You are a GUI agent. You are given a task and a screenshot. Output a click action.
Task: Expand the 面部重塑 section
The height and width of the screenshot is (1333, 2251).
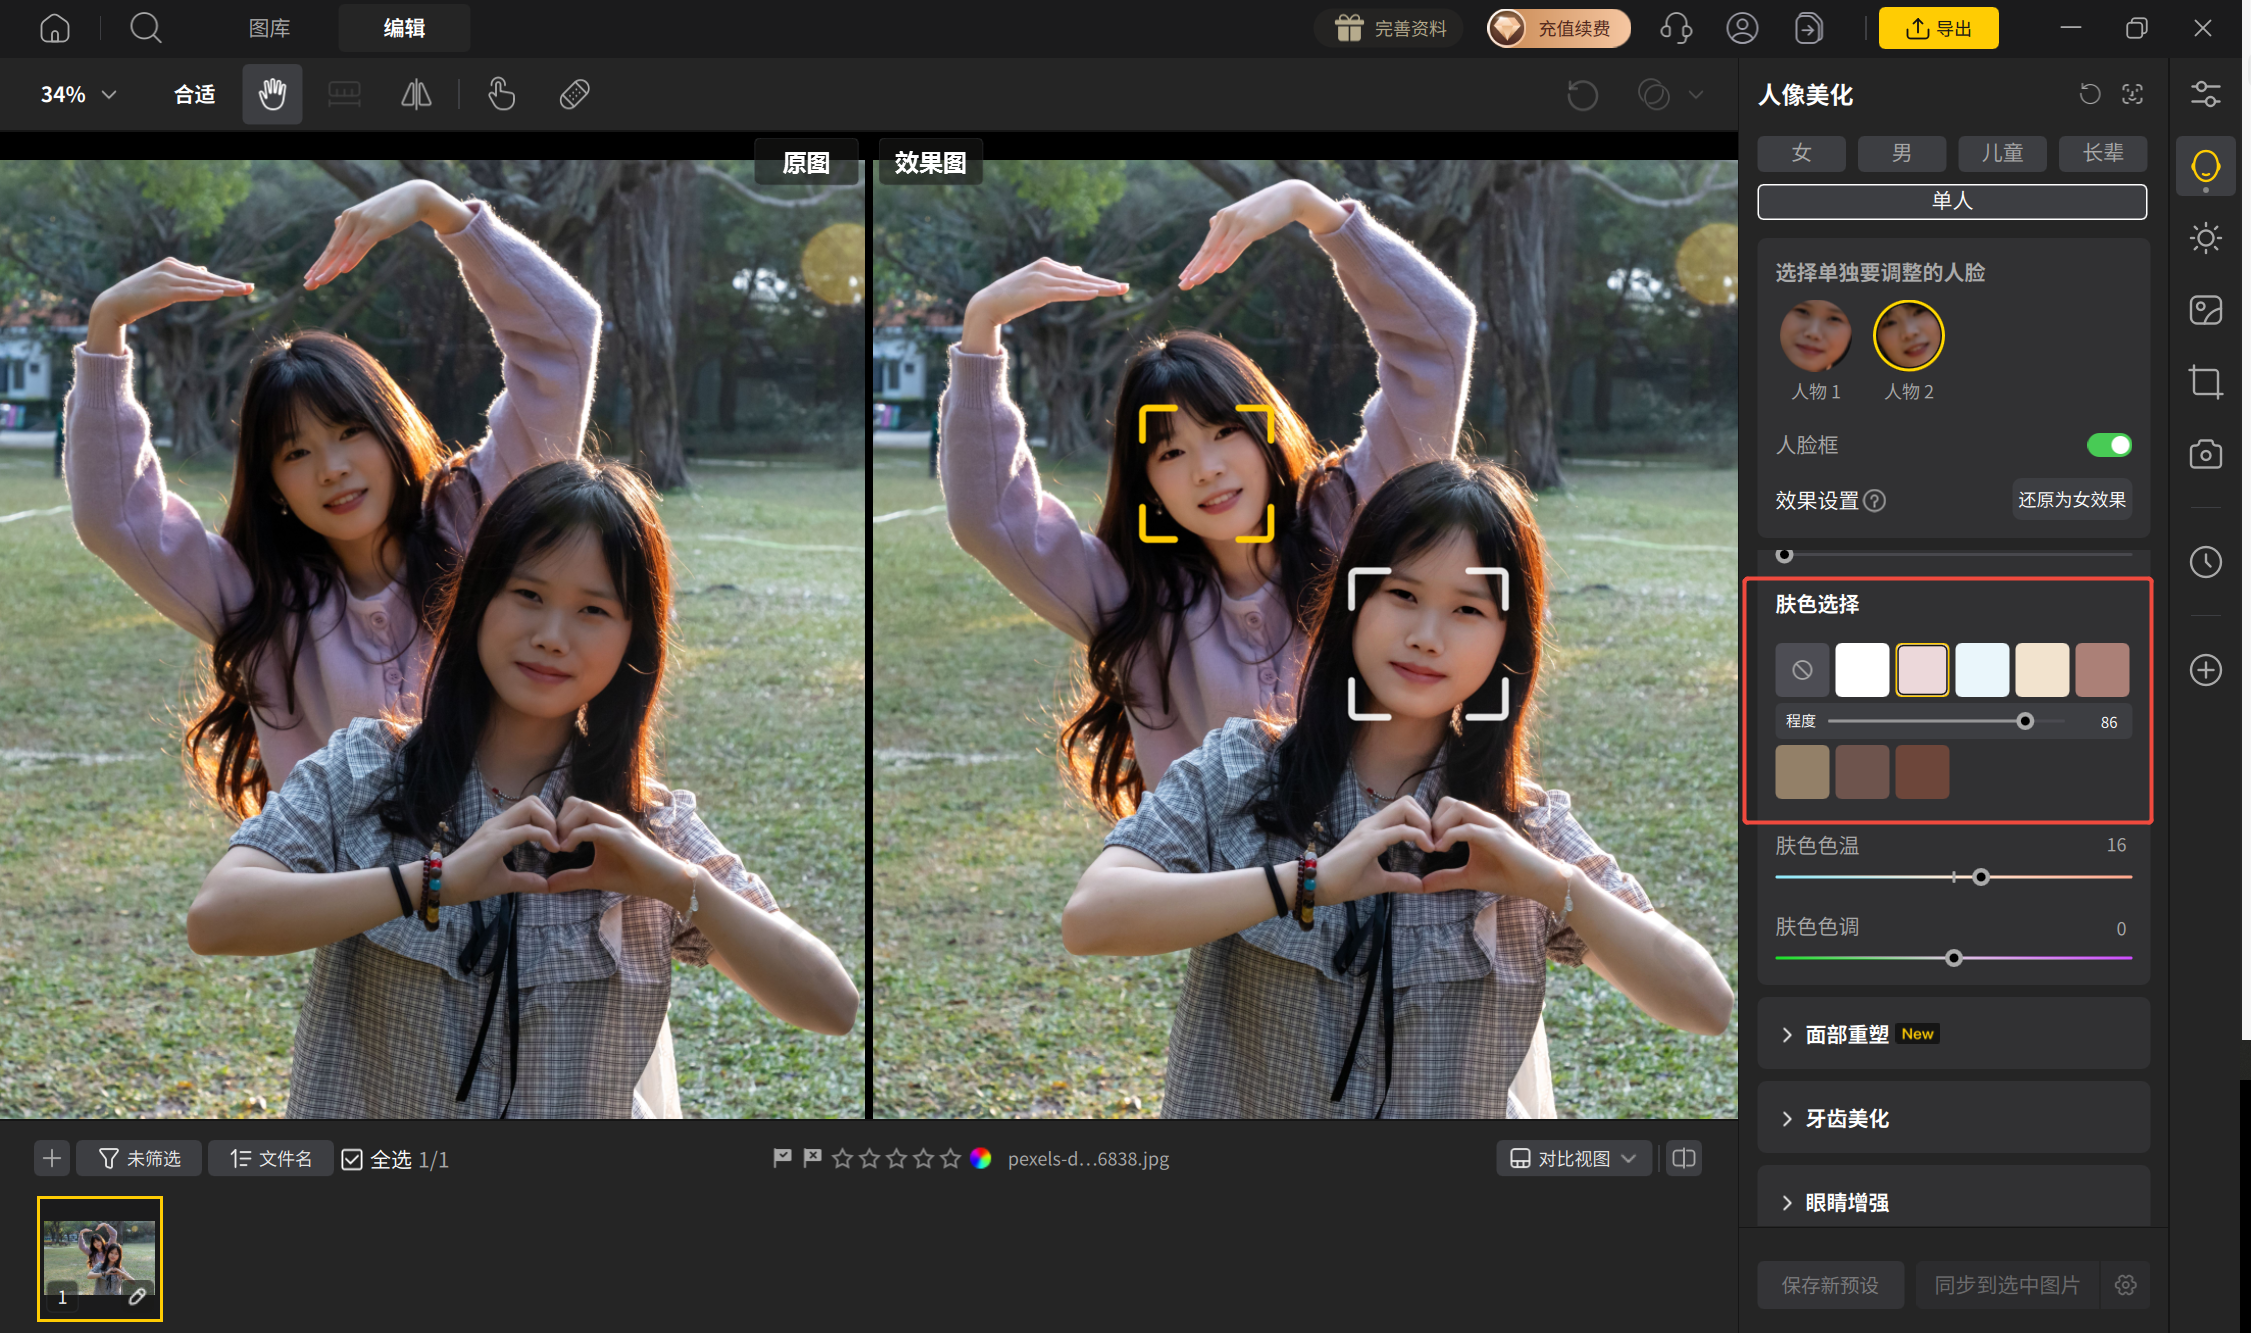point(1953,1034)
